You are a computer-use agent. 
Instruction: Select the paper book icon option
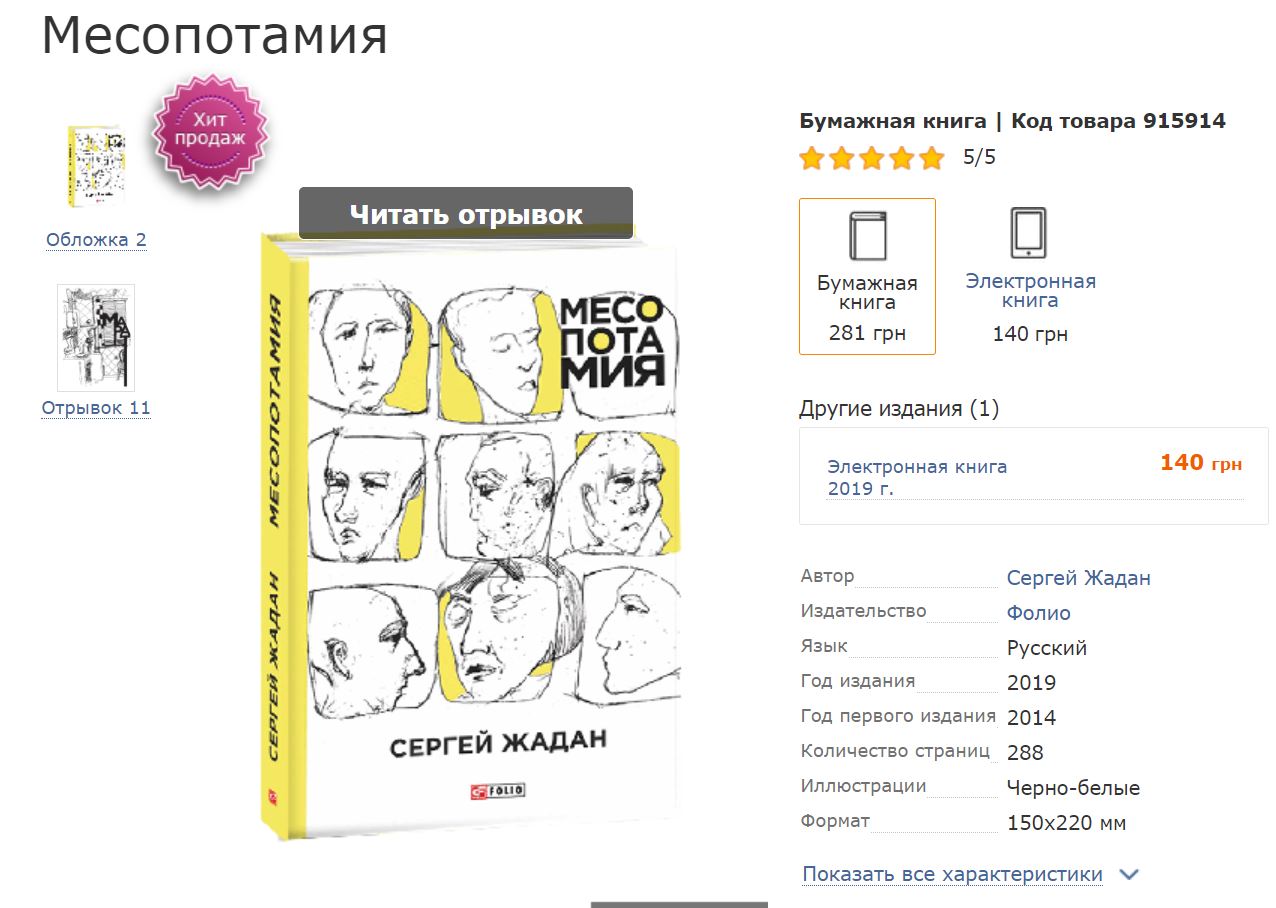pyautogui.click(x=867, y=237)
